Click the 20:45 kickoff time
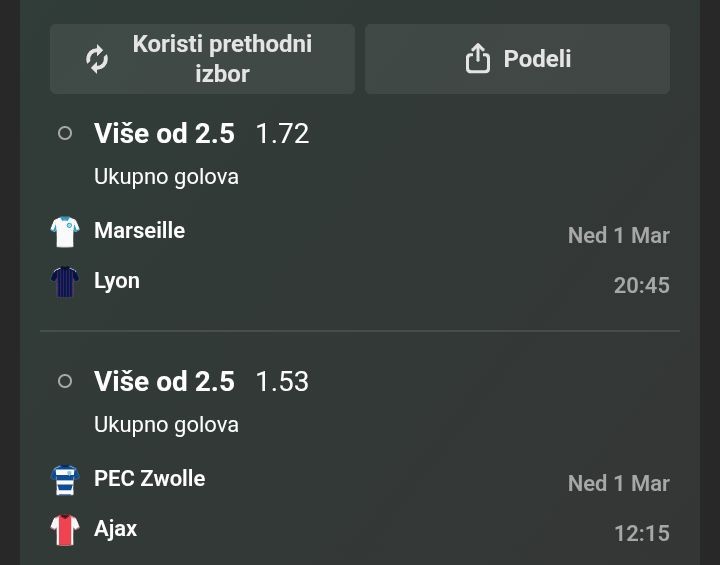Image resolution: width=720 pixels, height=565 pixels. pos(641,285)
